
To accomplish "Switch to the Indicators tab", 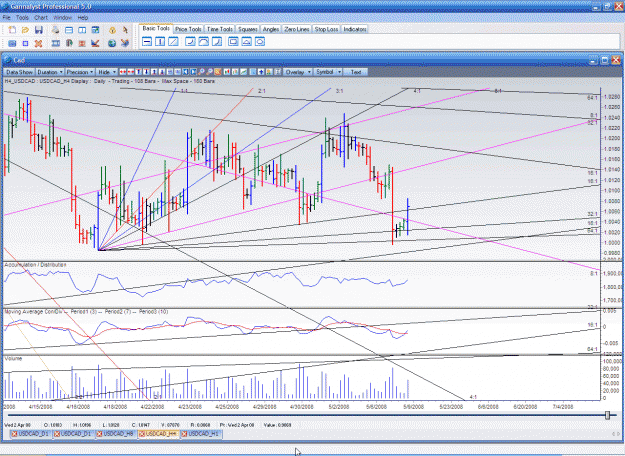I will click(354, 29).
